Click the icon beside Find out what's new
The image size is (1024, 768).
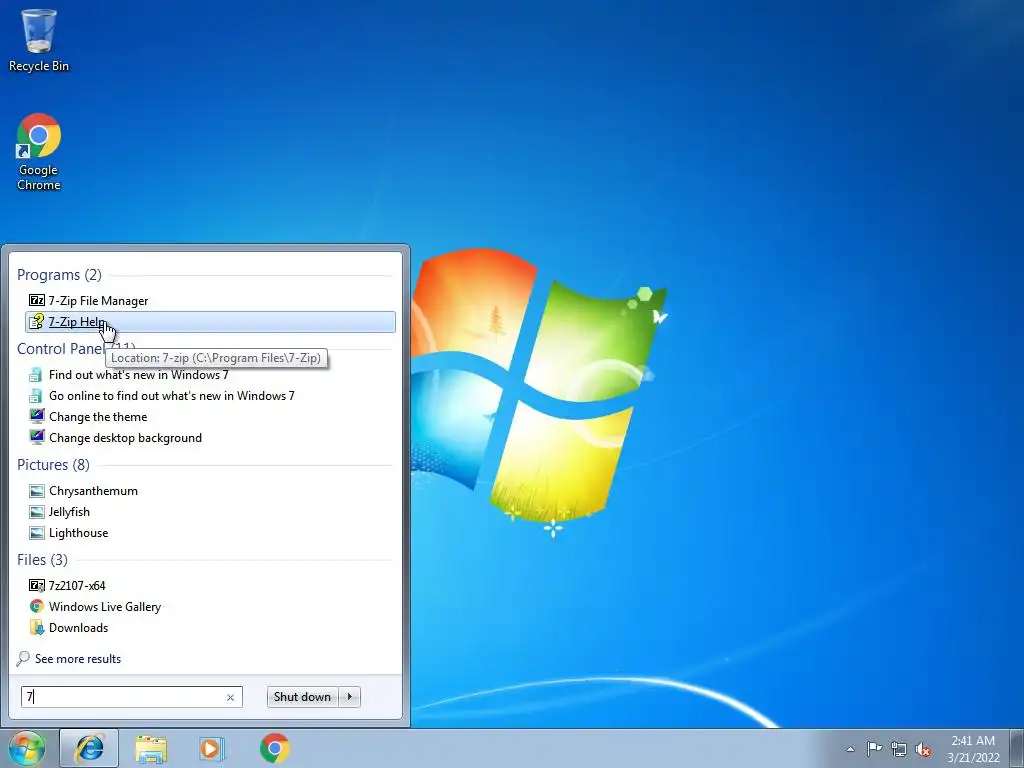point(37,375)
